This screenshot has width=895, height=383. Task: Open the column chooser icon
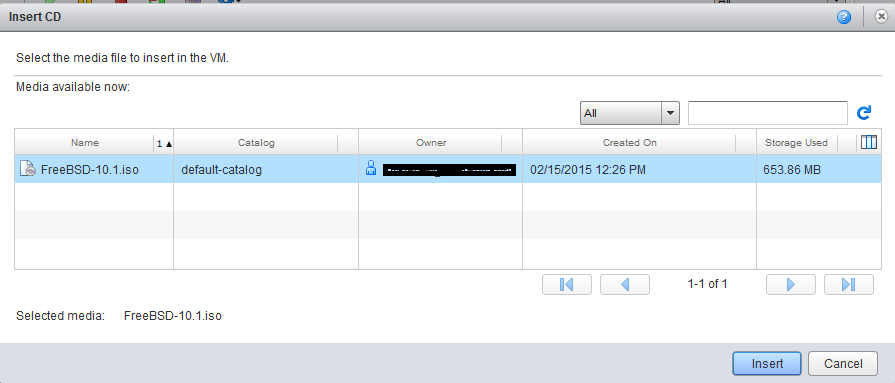868,142
